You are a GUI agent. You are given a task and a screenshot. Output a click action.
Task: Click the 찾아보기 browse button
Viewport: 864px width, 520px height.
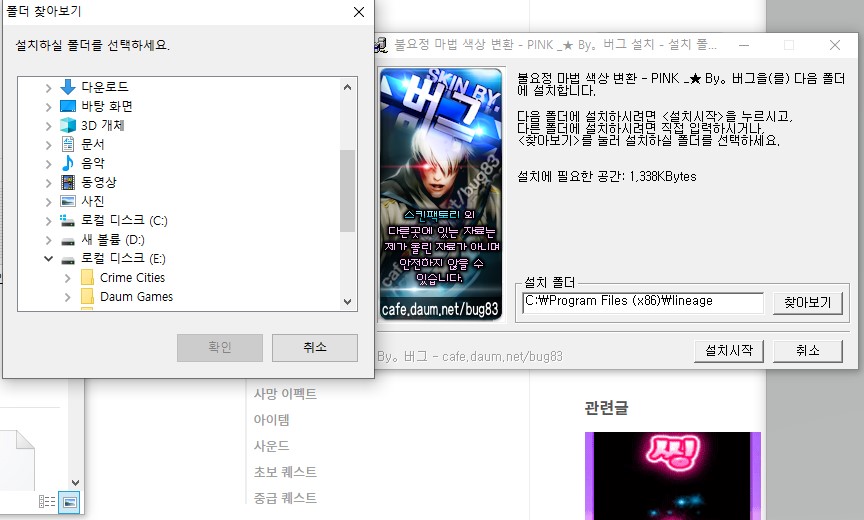pyautogui.click(x=807, y=302)
